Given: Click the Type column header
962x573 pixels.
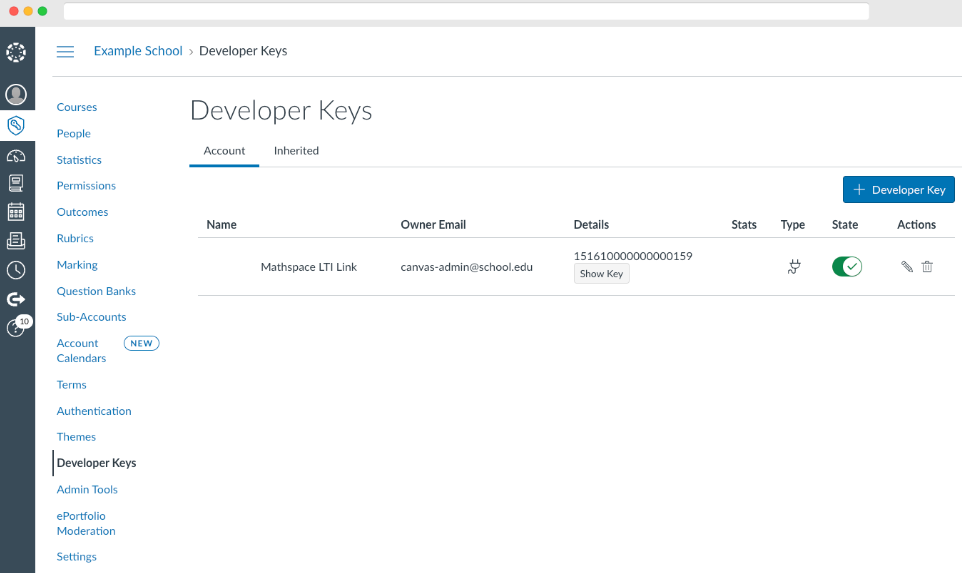Looking at the screenshot, I should 793,225.
